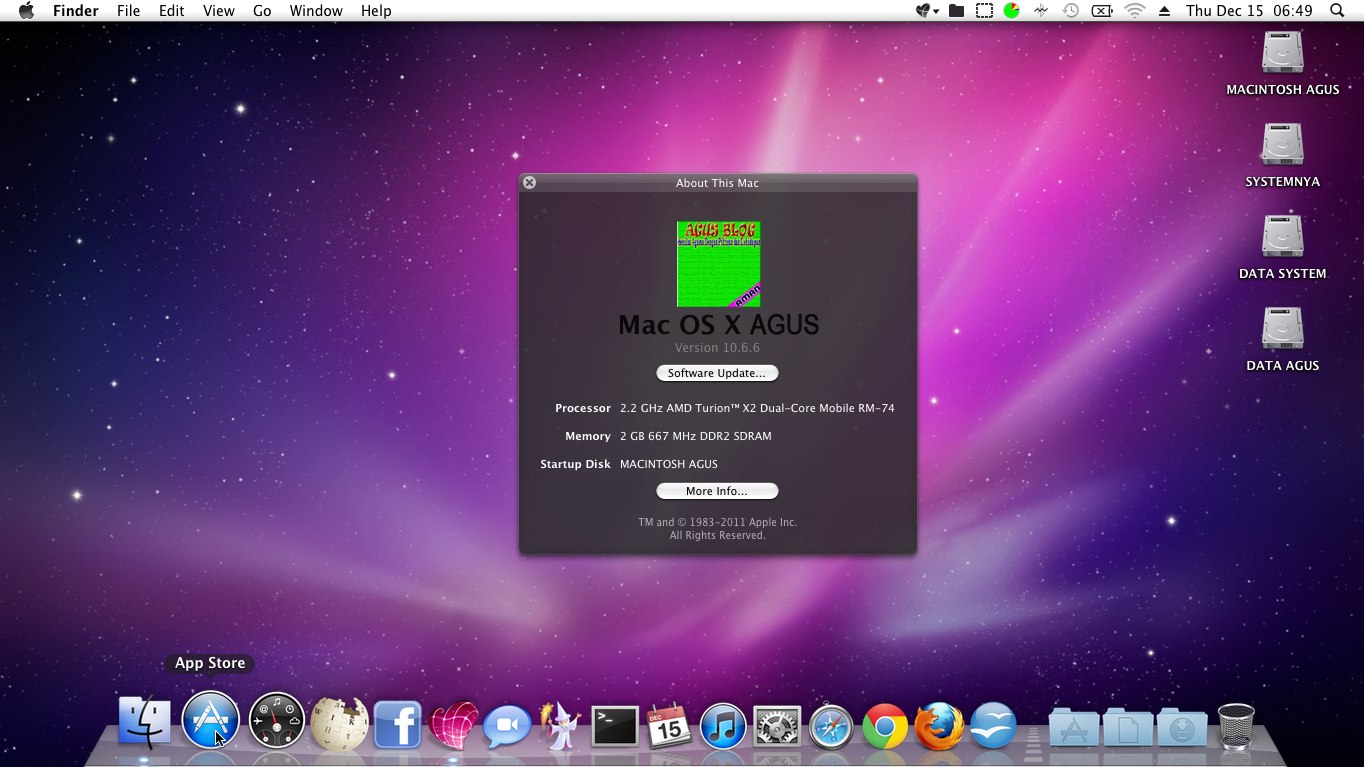Launch iTunes from the Dock
Viewport: 1364px width, 767px height.
pos(723,726)
